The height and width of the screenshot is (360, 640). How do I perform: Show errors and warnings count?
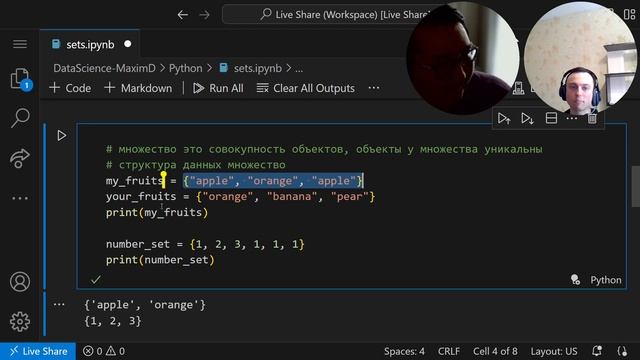tap(104, 351)
